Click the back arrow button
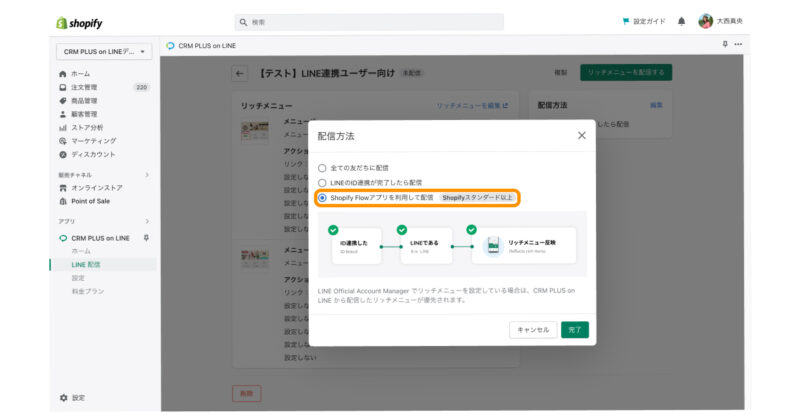This screenshot has width=800, height=420. click(x=240, y=73)
